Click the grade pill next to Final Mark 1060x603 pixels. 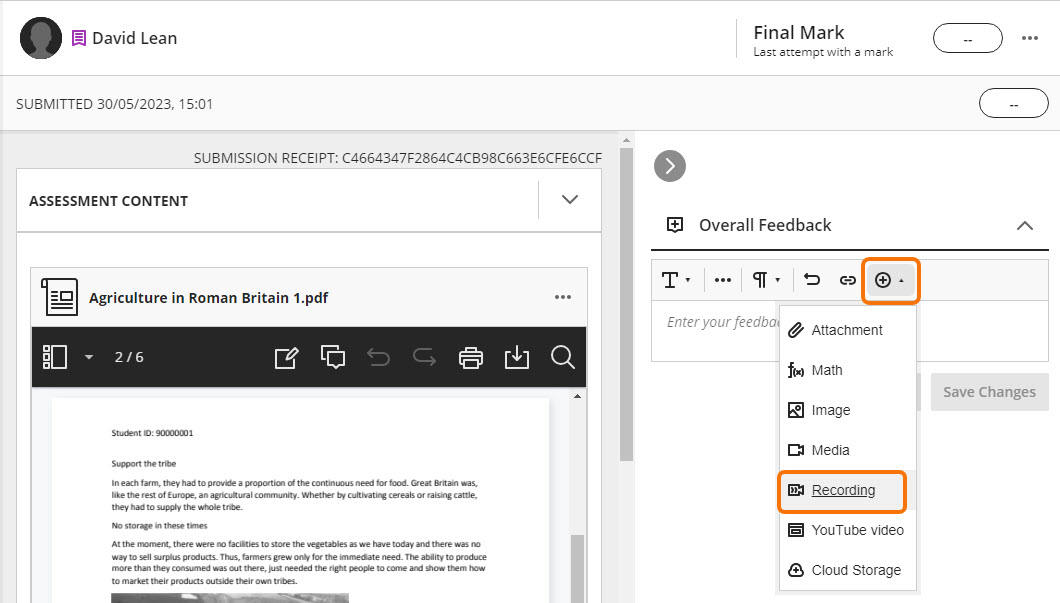(x=967, y=37)
